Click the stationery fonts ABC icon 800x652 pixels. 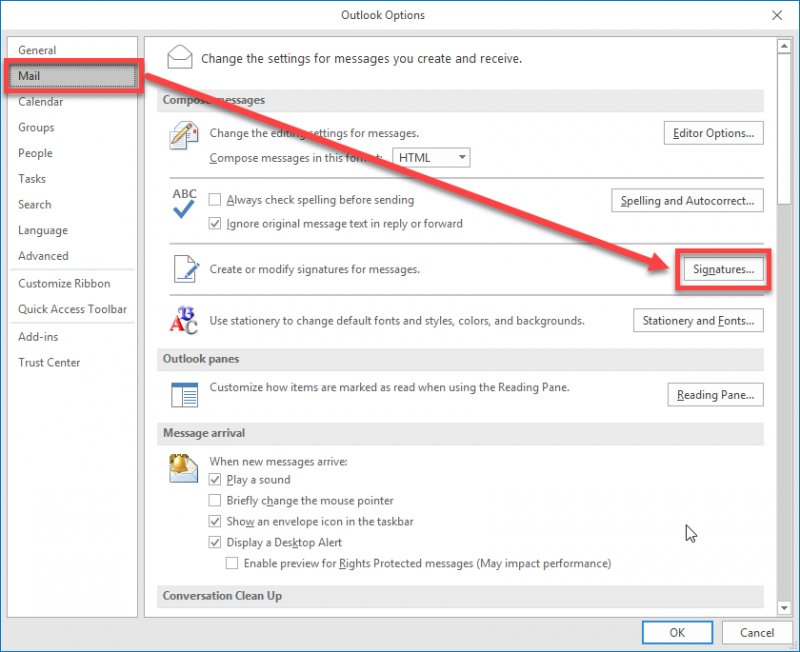point(184,321)
